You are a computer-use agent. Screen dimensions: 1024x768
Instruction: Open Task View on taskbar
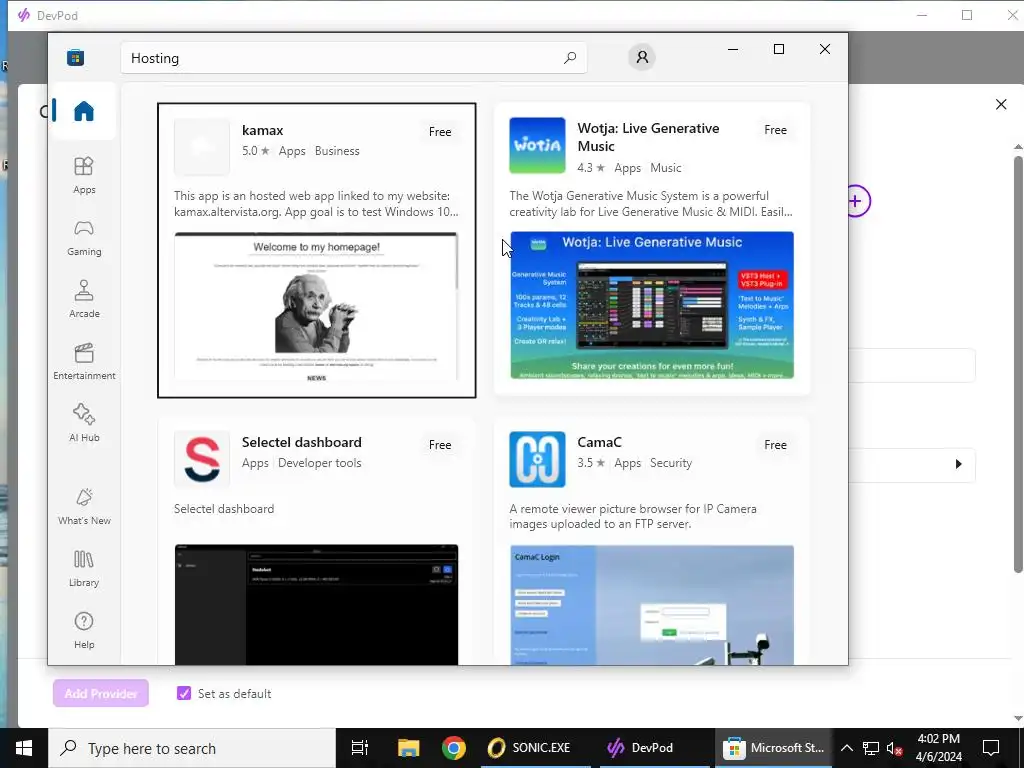(x=360, y=748)
